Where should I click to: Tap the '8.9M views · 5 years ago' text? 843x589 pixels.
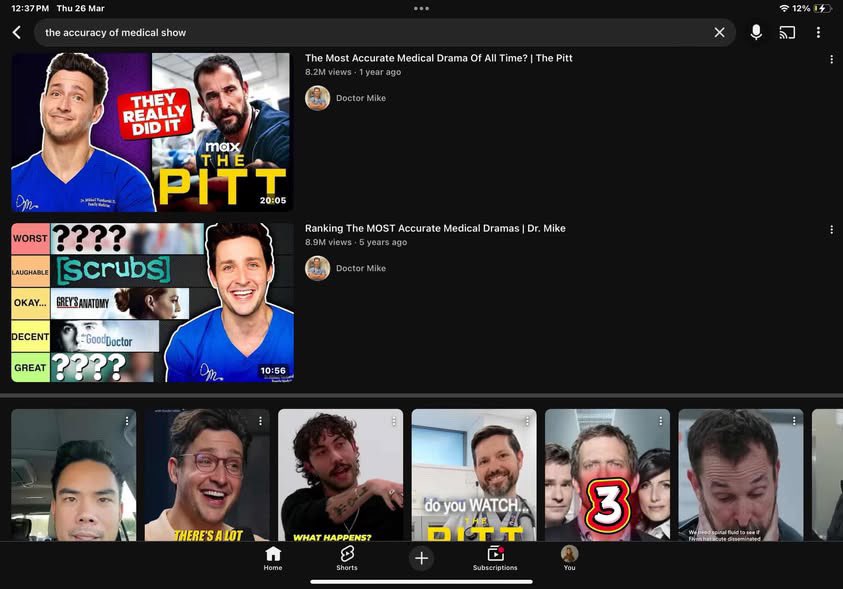[x=356, y=242]
